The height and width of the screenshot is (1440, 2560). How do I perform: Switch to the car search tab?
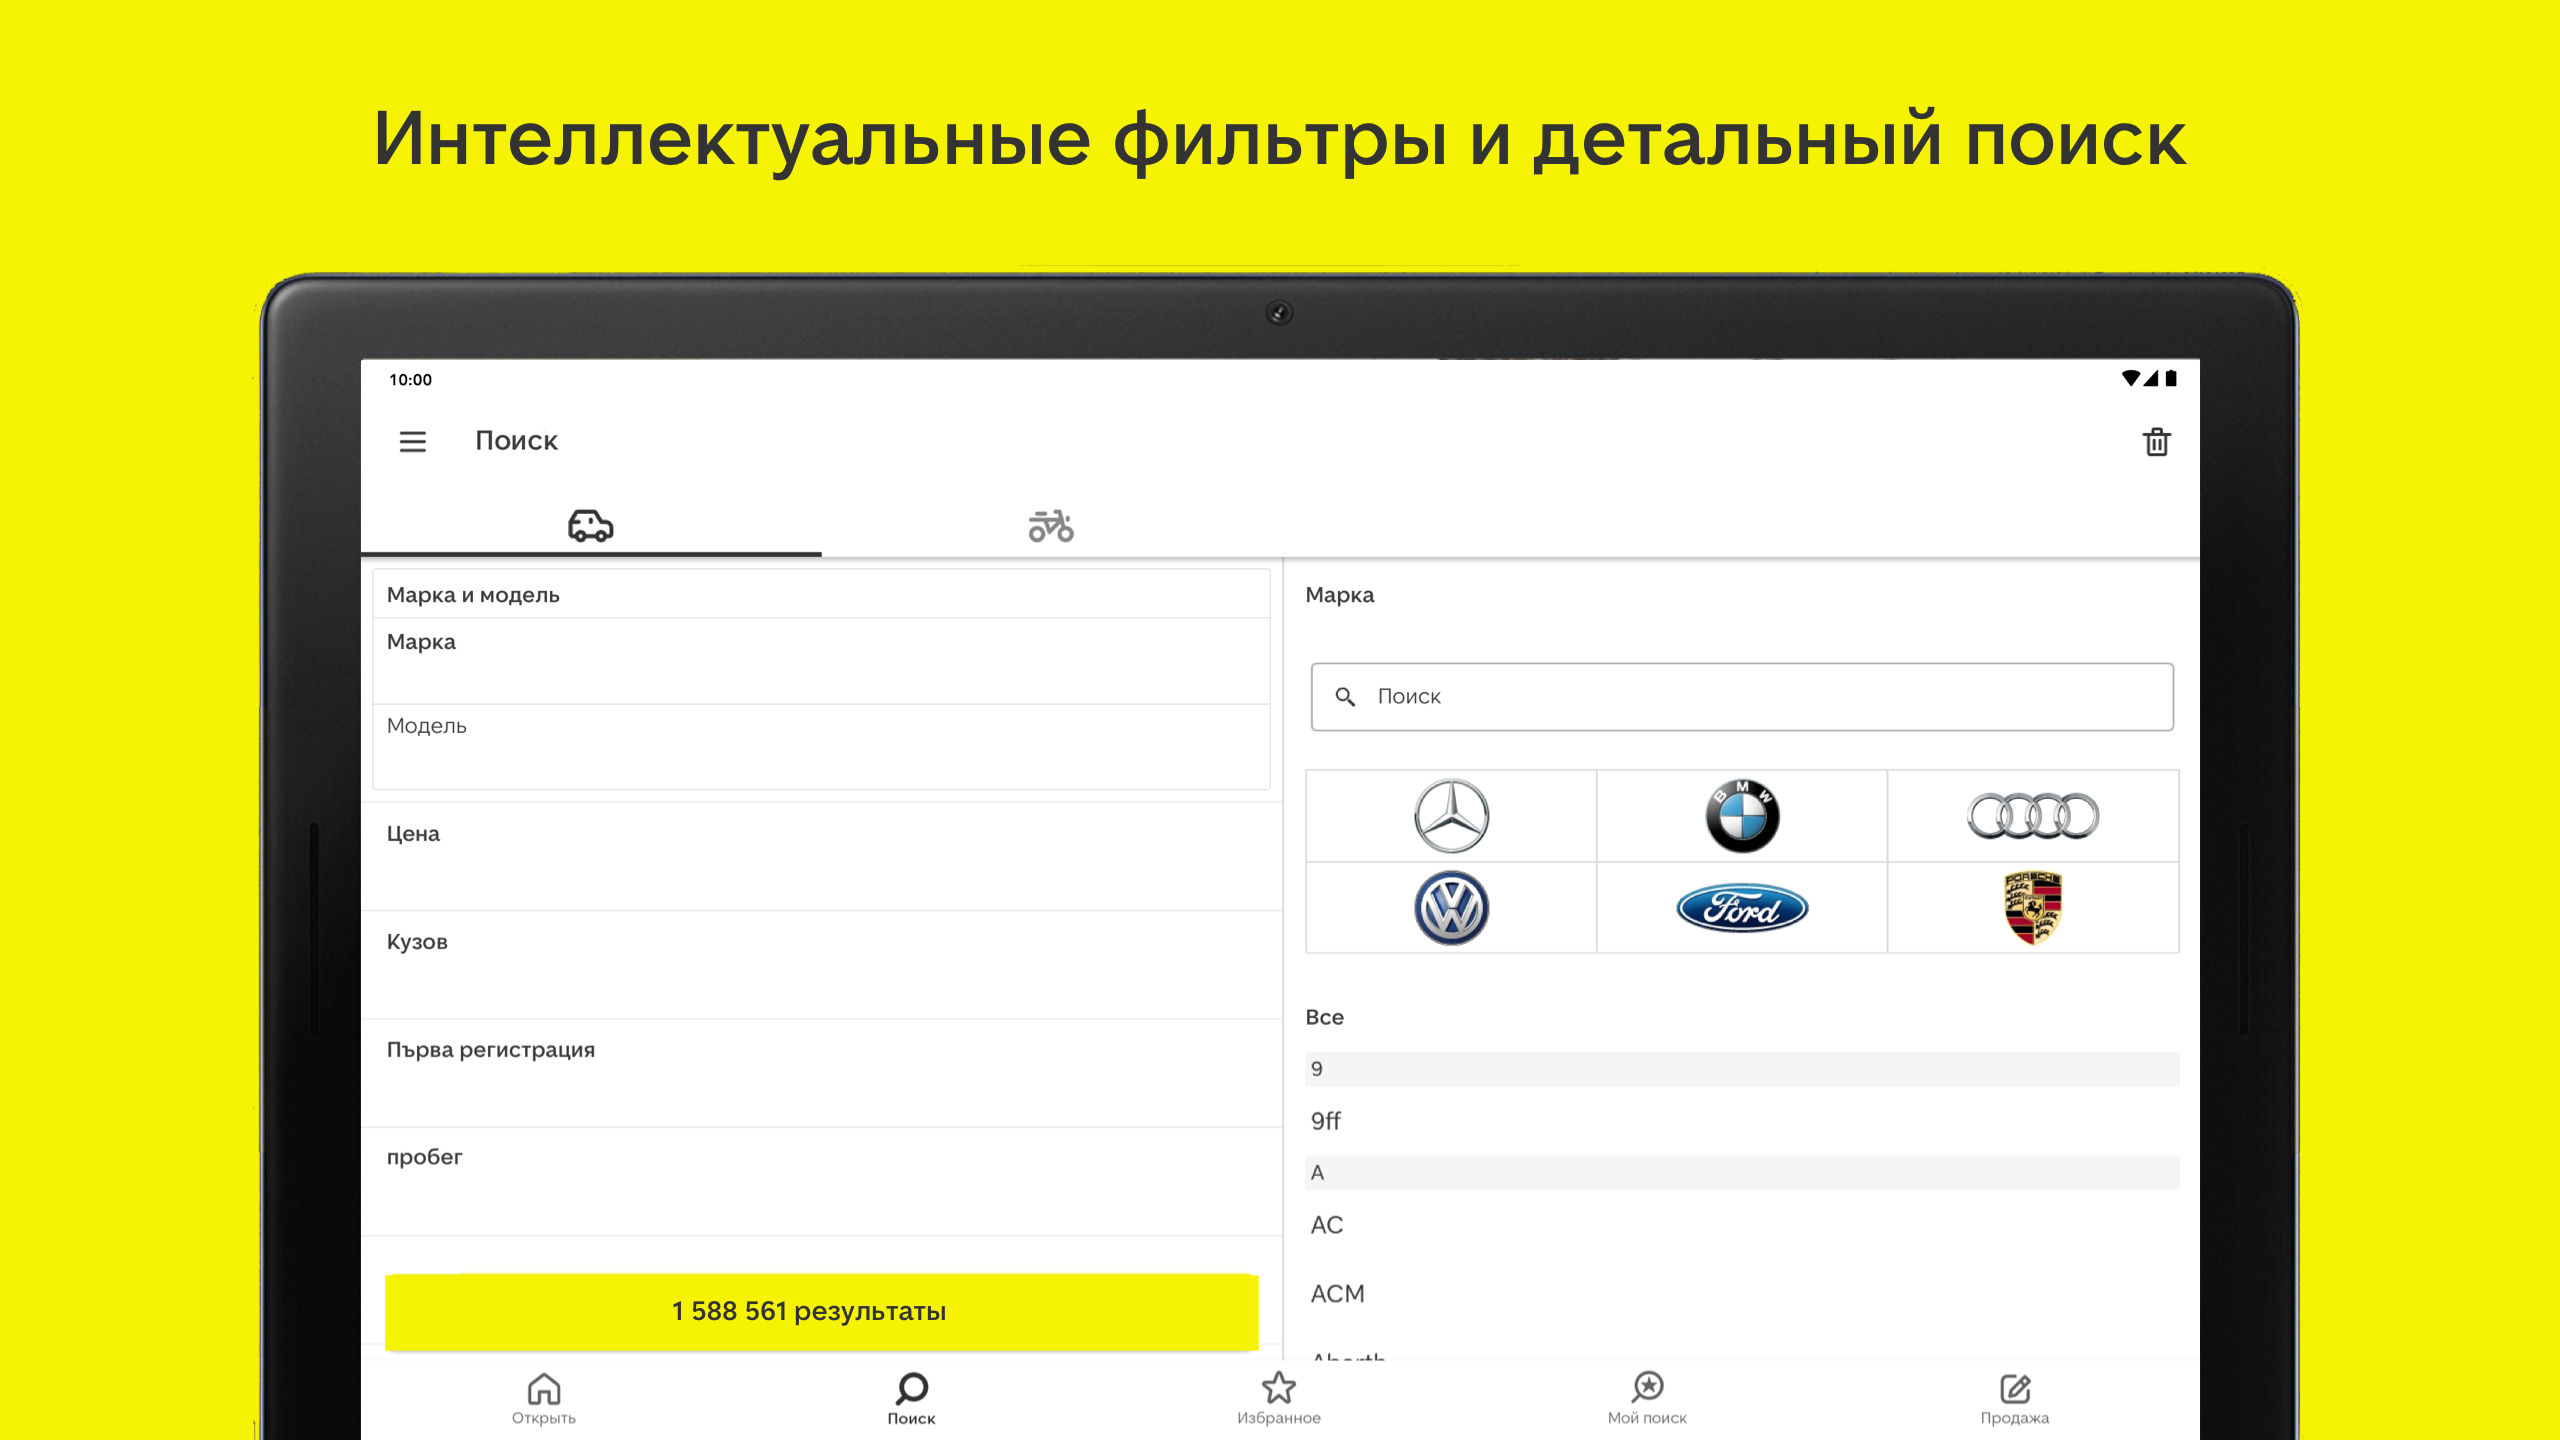coord(590,526)
